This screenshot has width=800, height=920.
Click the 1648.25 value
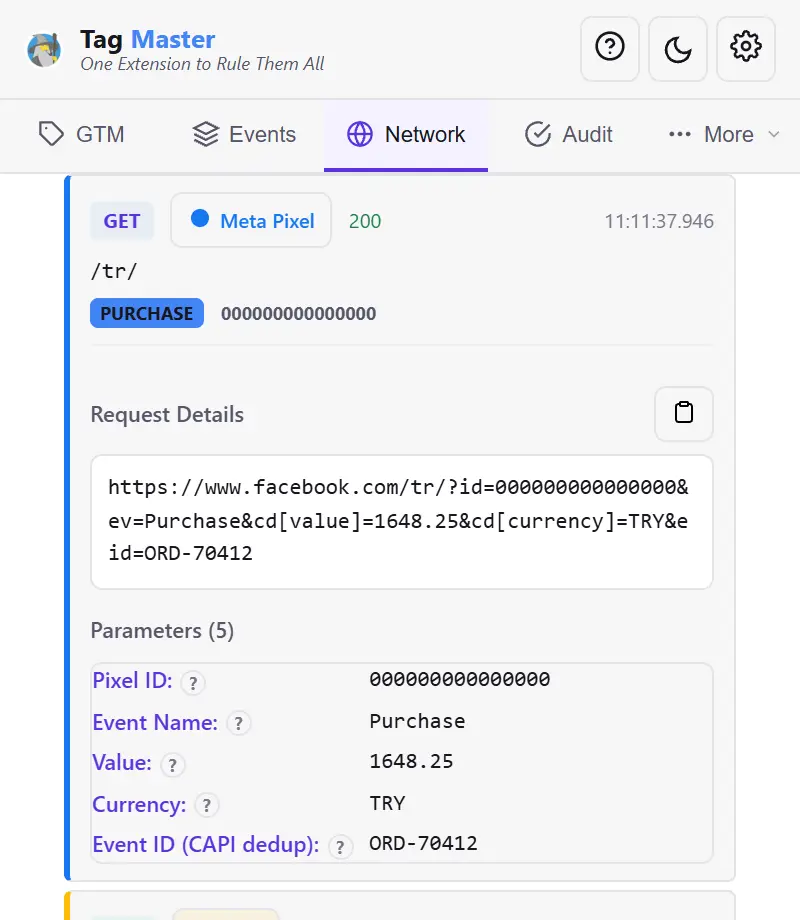coord(411,762)
